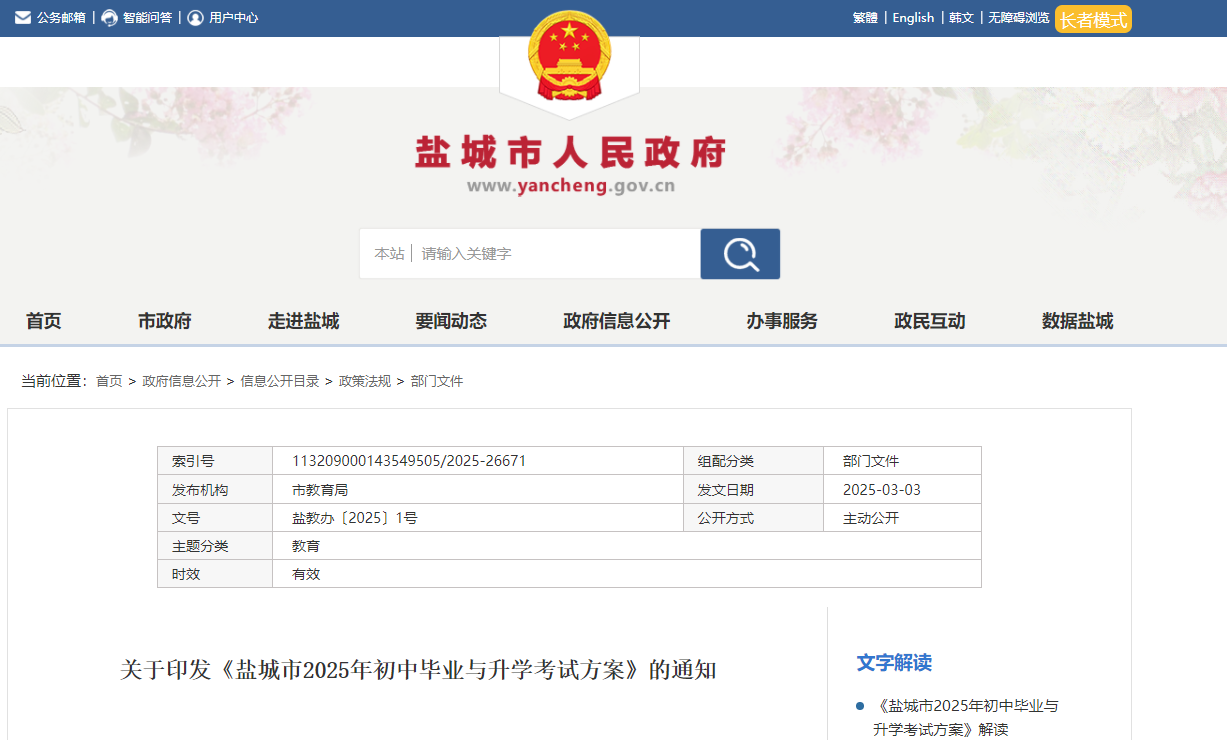This screenshot has width=1227, height=740.
Task: Click the 智能问答 headset icon
Action: [x=110, y=18]
